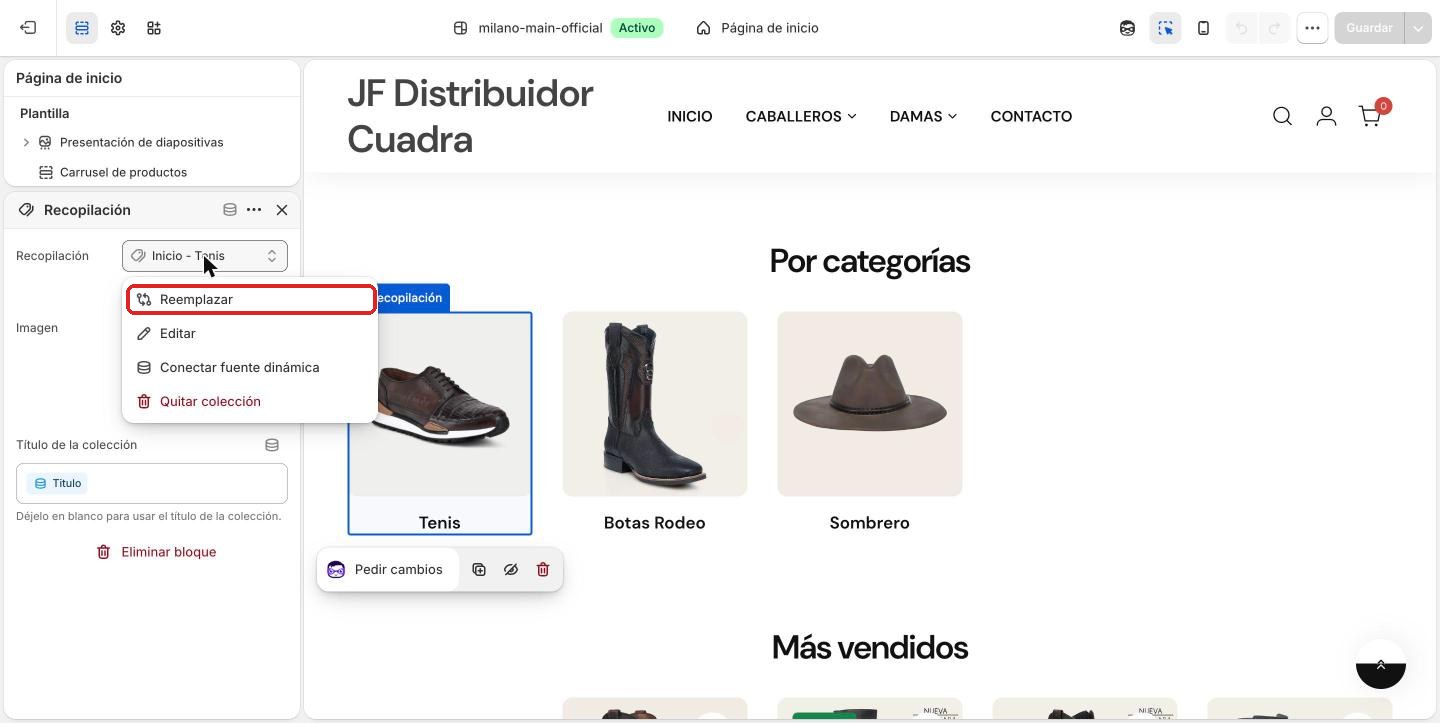
Task: Click Pedir cambios button
Action: pos(386,570)
